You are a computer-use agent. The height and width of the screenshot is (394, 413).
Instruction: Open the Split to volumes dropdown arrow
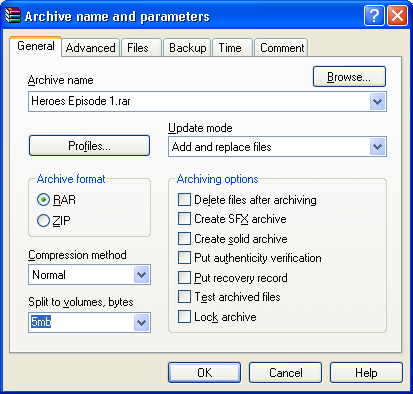[x=142, y=322]
